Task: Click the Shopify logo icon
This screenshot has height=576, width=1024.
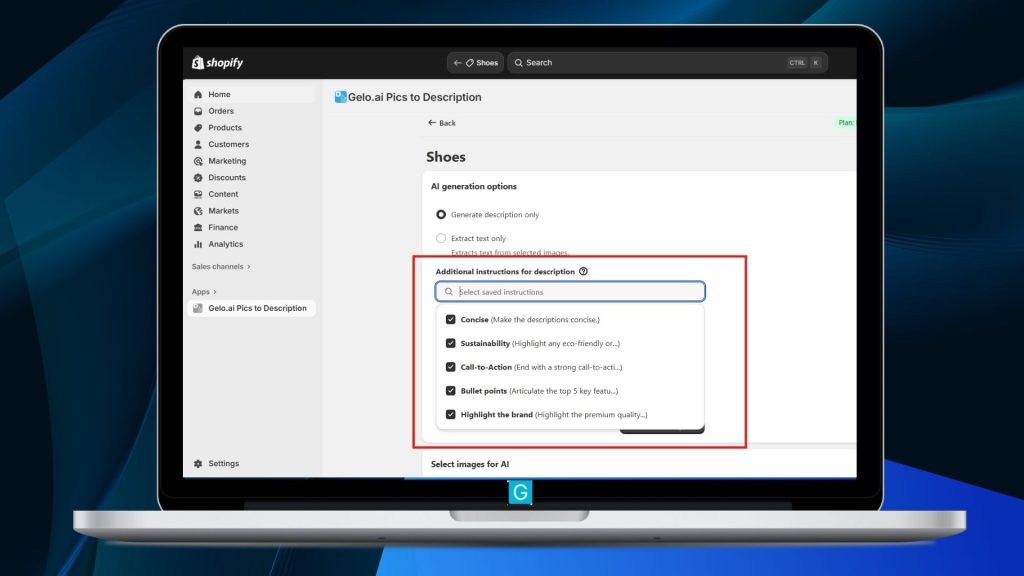Action: point(199,63)
